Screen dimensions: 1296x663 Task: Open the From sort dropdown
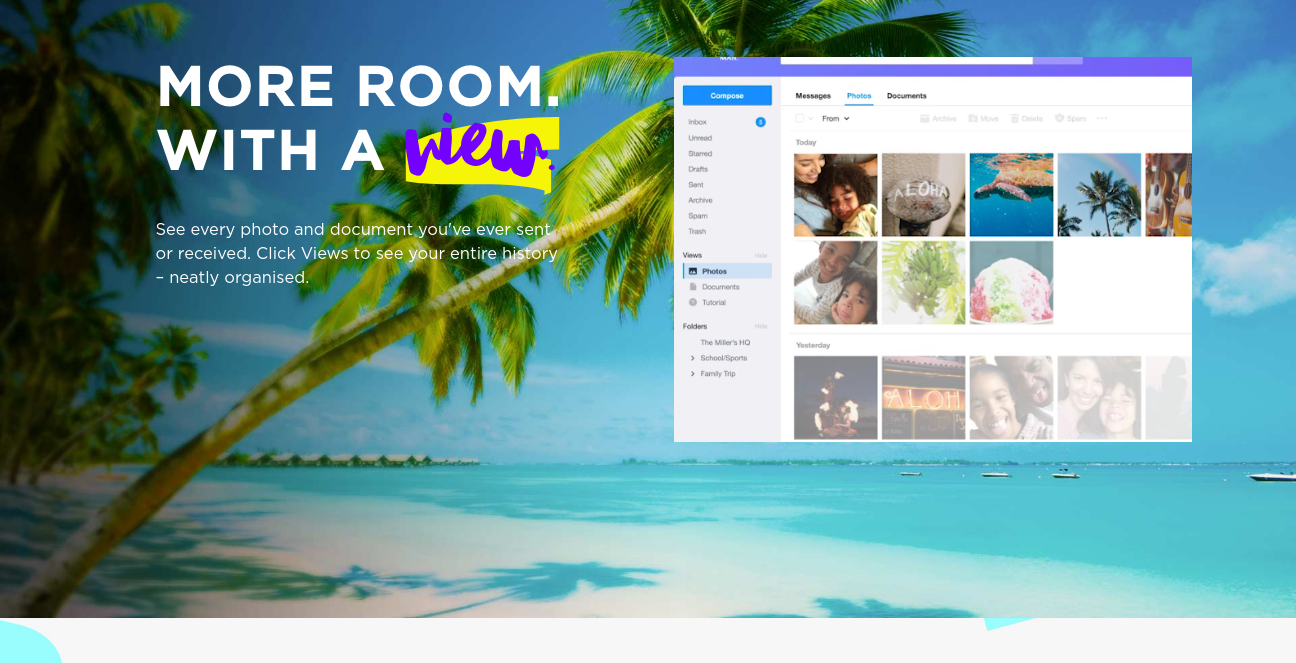[x=835, y=118]
